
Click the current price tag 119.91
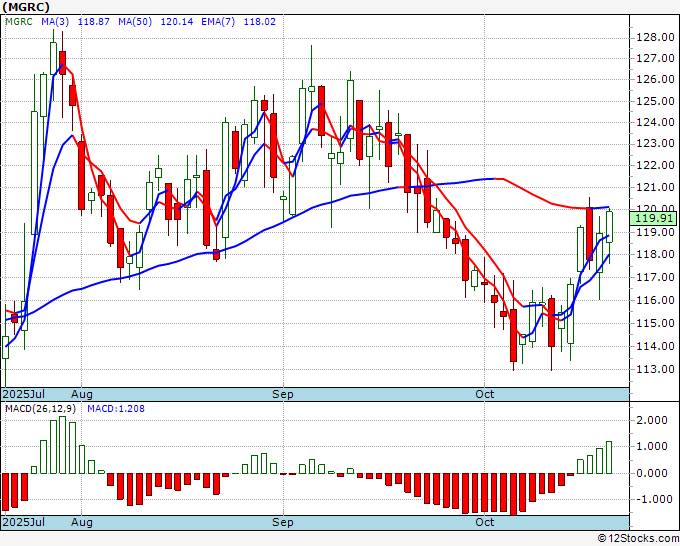[653, 218]
